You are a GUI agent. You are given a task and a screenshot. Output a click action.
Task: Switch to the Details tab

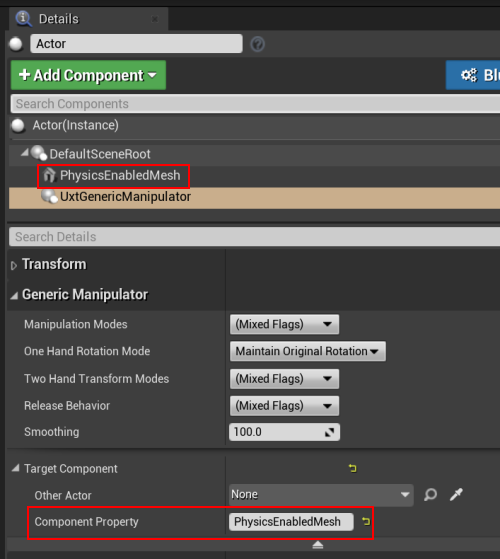pyautogui.click(x=58, y=19)
